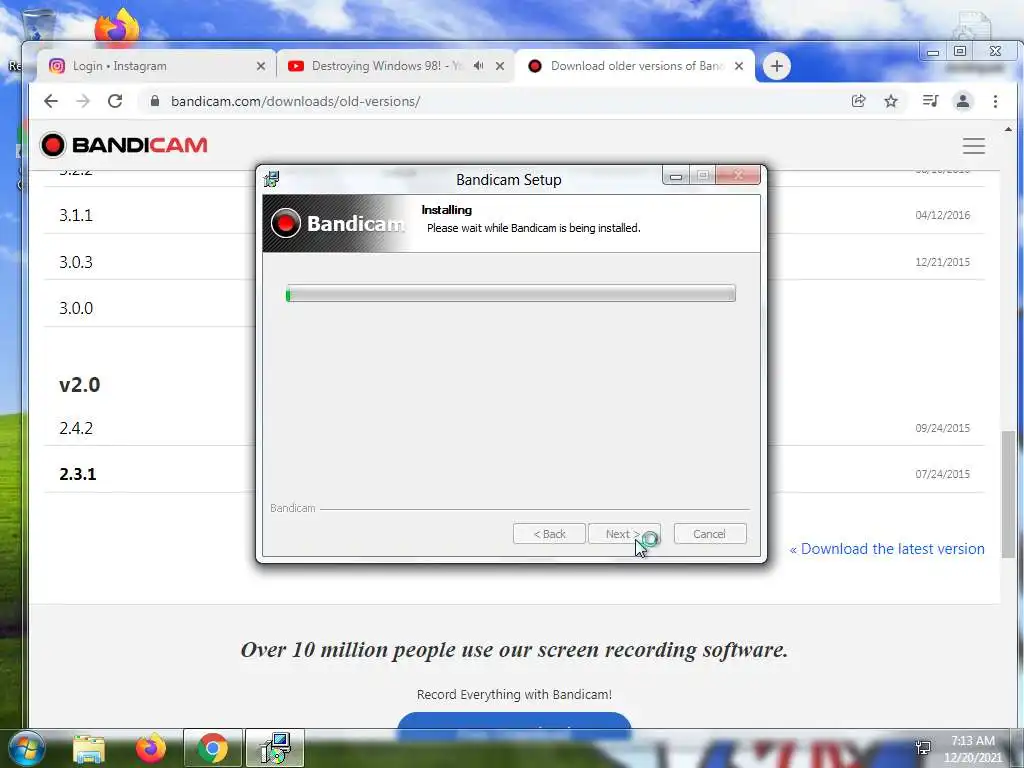This screenshot has height=768, width=1024.
Task: Click the address bar URL
Action: pos(295,101)
